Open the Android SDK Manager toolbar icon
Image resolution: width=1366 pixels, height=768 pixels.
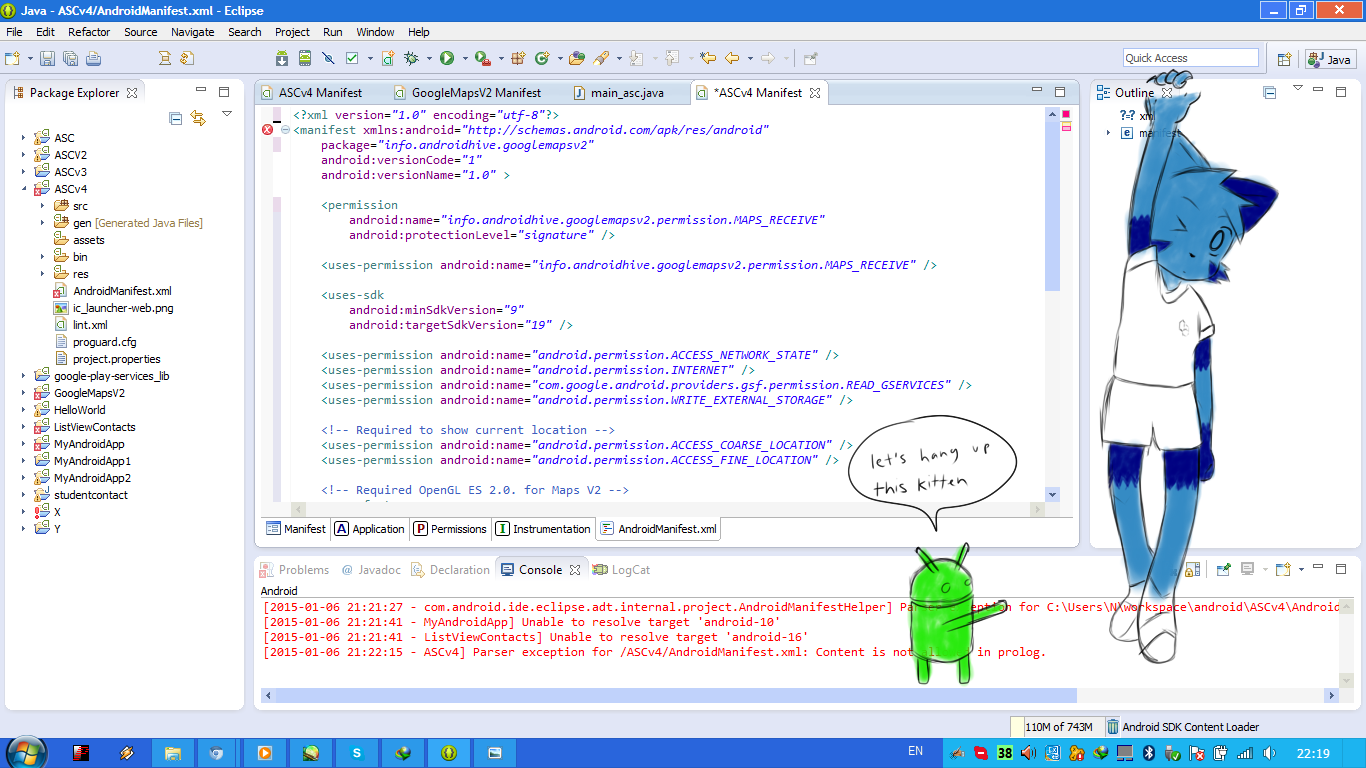point(282,59)
